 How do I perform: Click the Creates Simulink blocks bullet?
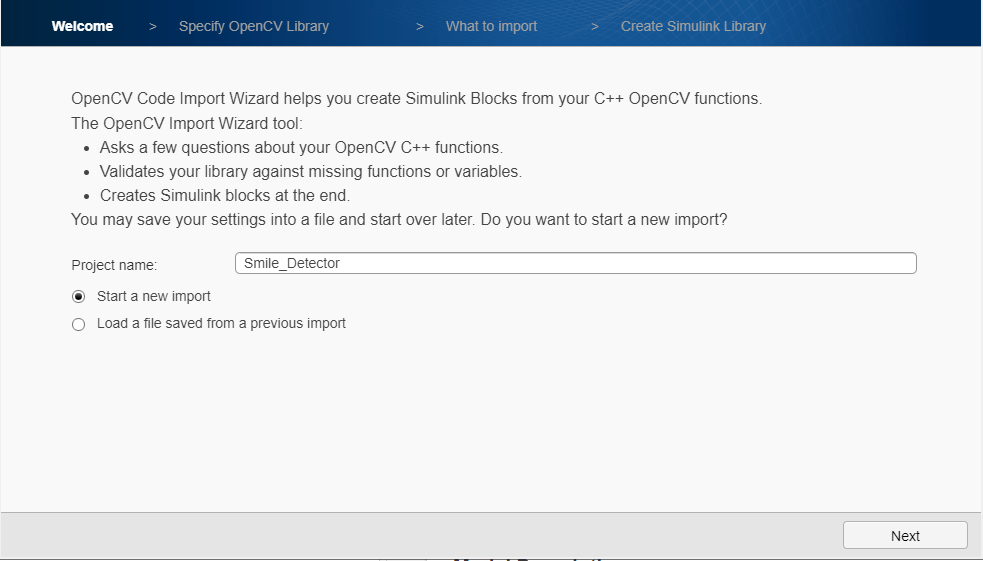click(x=224, y=196)
